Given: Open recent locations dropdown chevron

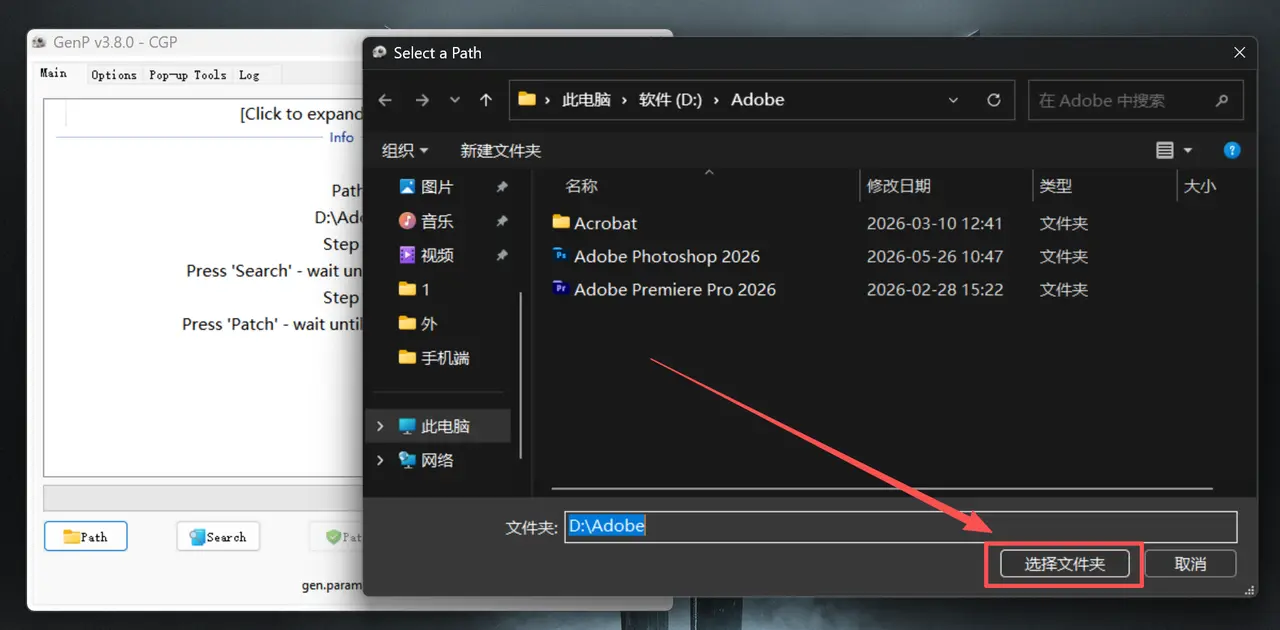Looking at the screenshot, I should [x=455, y=100].
